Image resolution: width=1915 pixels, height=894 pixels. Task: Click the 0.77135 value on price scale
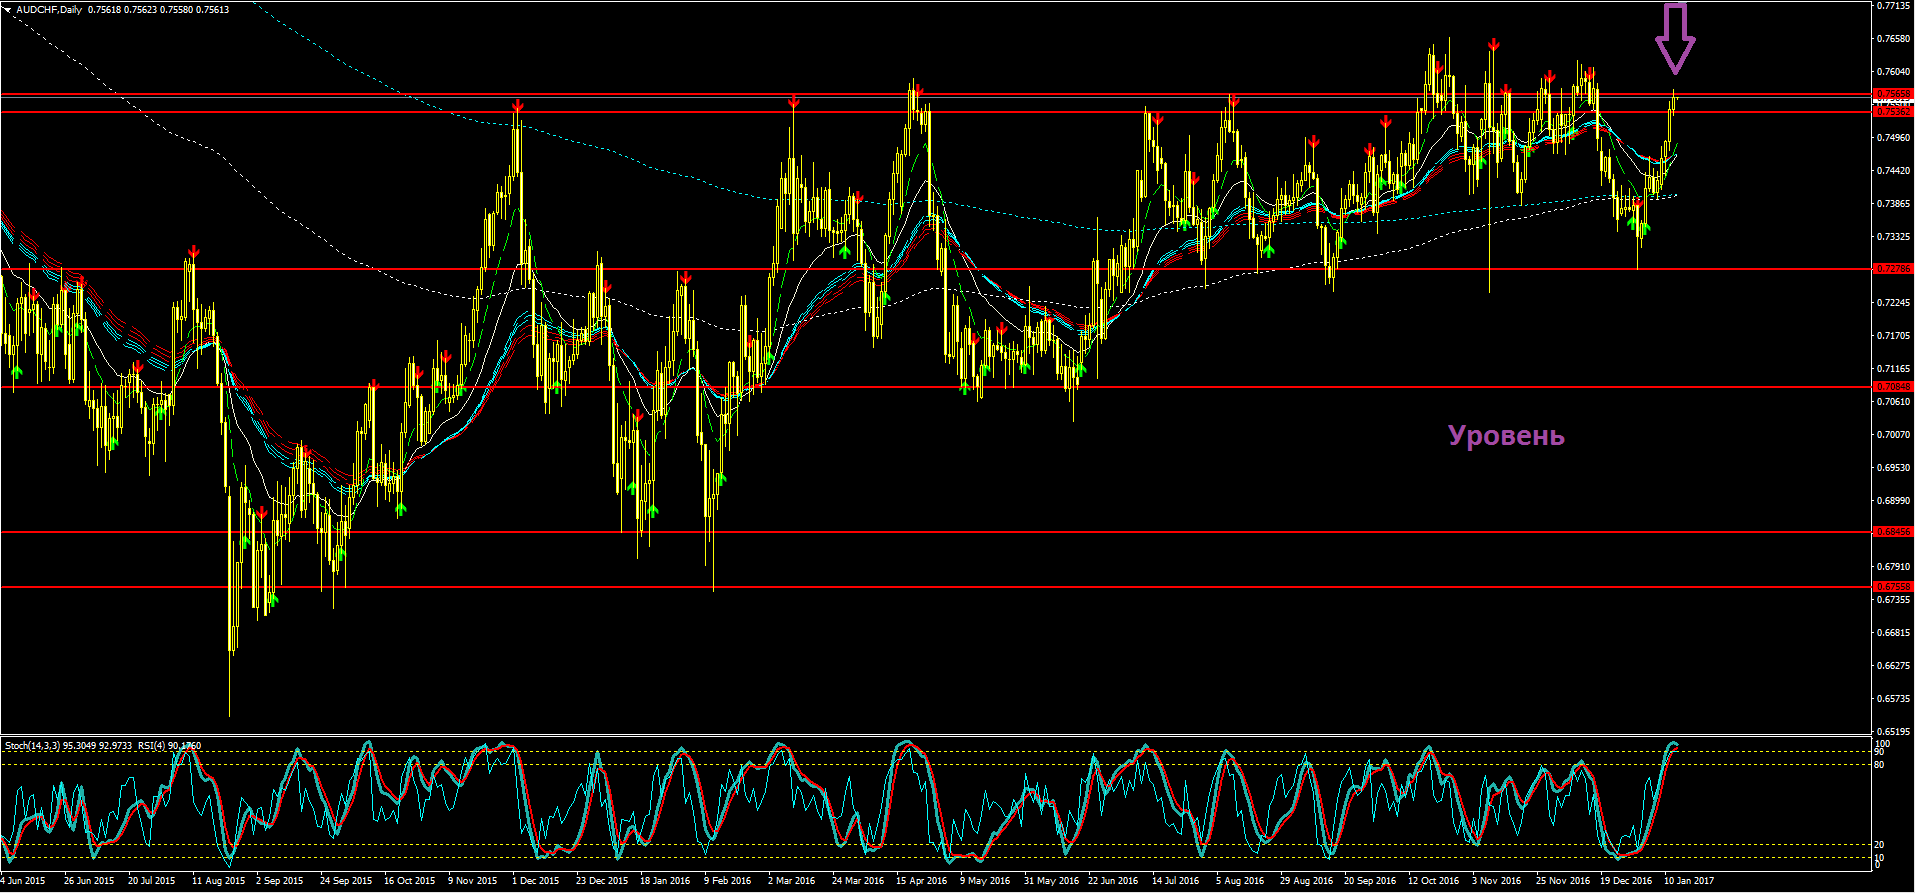coord(1895,6)
